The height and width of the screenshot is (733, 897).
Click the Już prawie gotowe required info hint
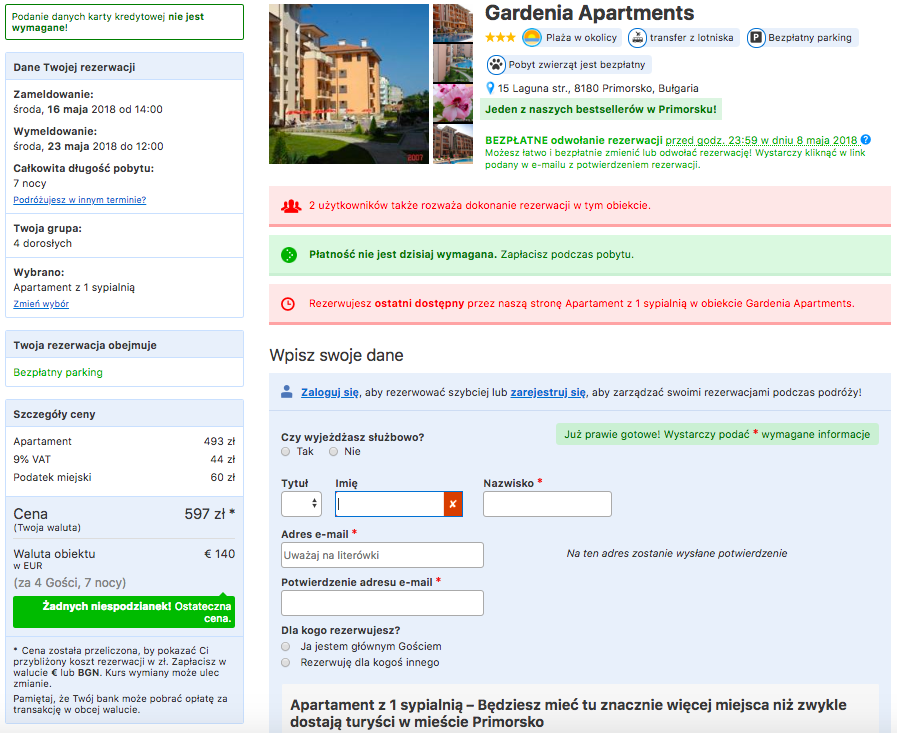pyautogui.click(x=717, y=434)
